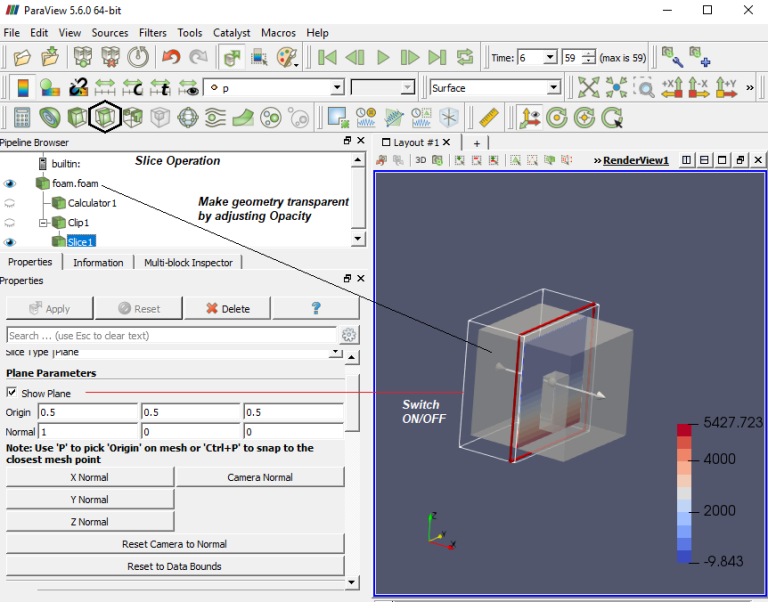Click the Glyph filter icon
The width and height of the screenshot is (768, 602).
(x=188, y=118)
